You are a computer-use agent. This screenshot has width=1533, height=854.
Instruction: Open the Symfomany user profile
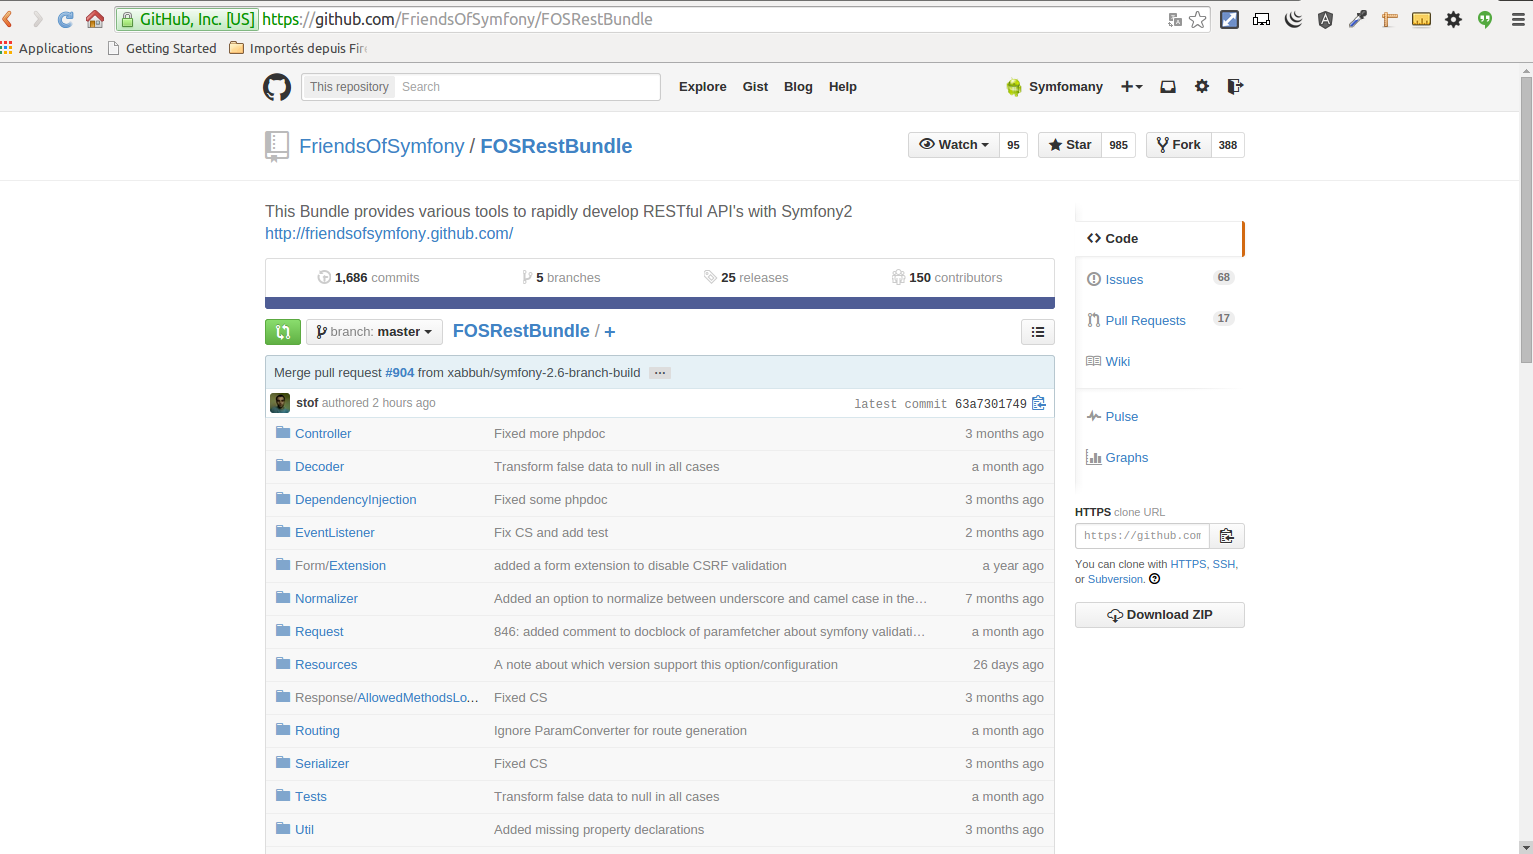[x=1055, y=87]
